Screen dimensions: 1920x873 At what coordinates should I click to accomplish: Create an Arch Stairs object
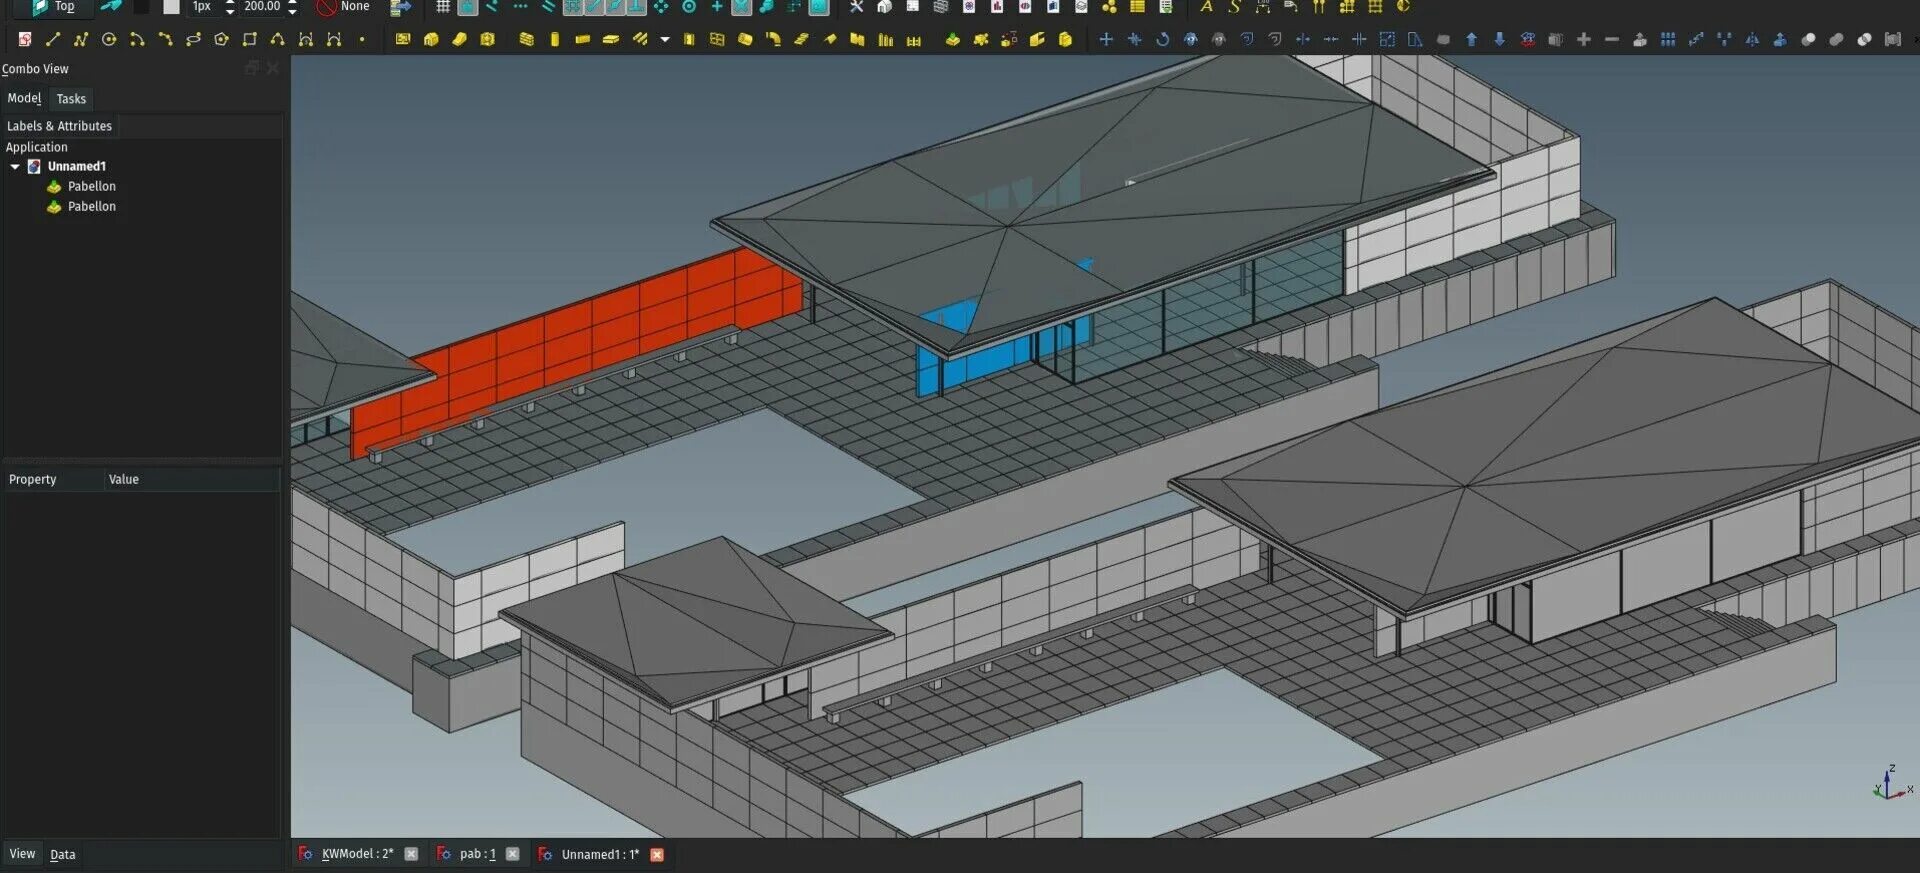(801, 40)
